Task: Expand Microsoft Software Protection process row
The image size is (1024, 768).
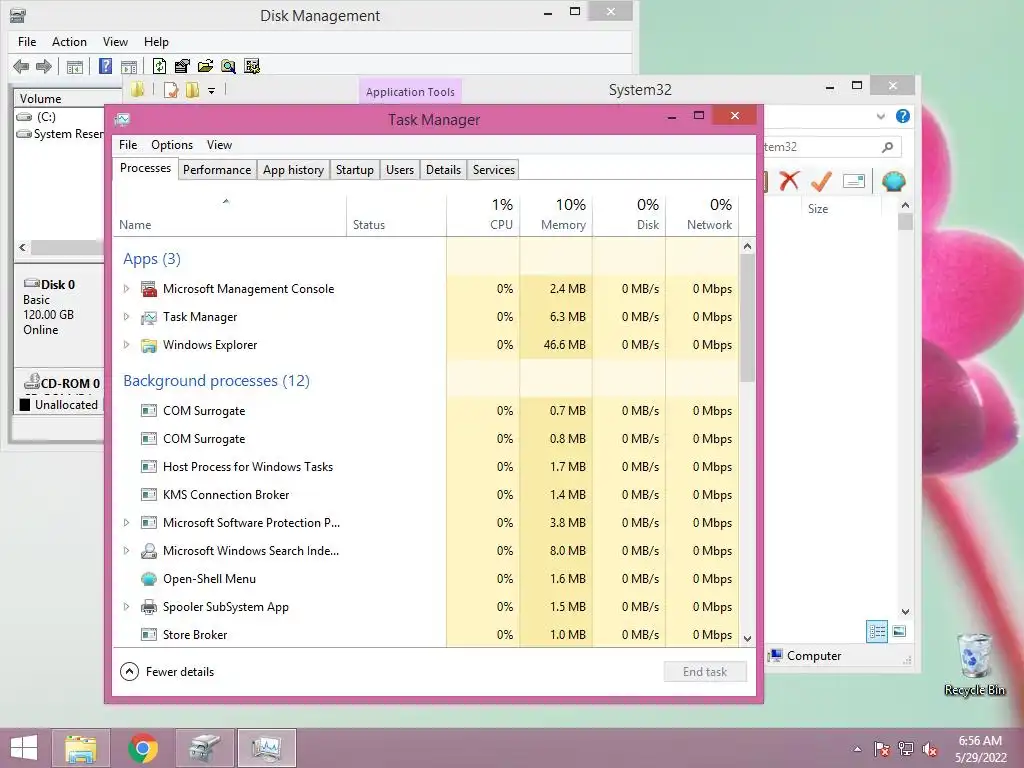Action: click(127, 522)
